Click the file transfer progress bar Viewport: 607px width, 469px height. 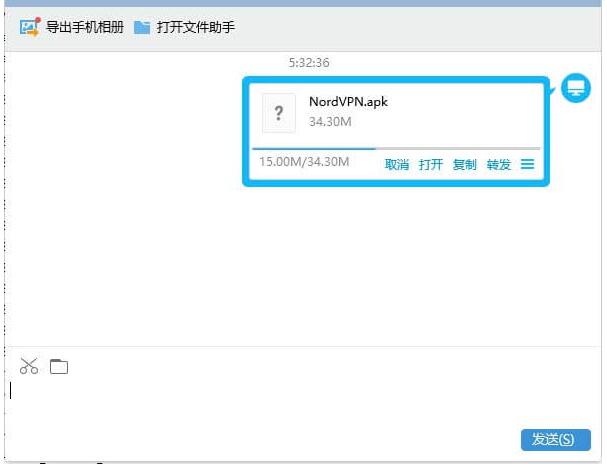[x=396, y=148]
